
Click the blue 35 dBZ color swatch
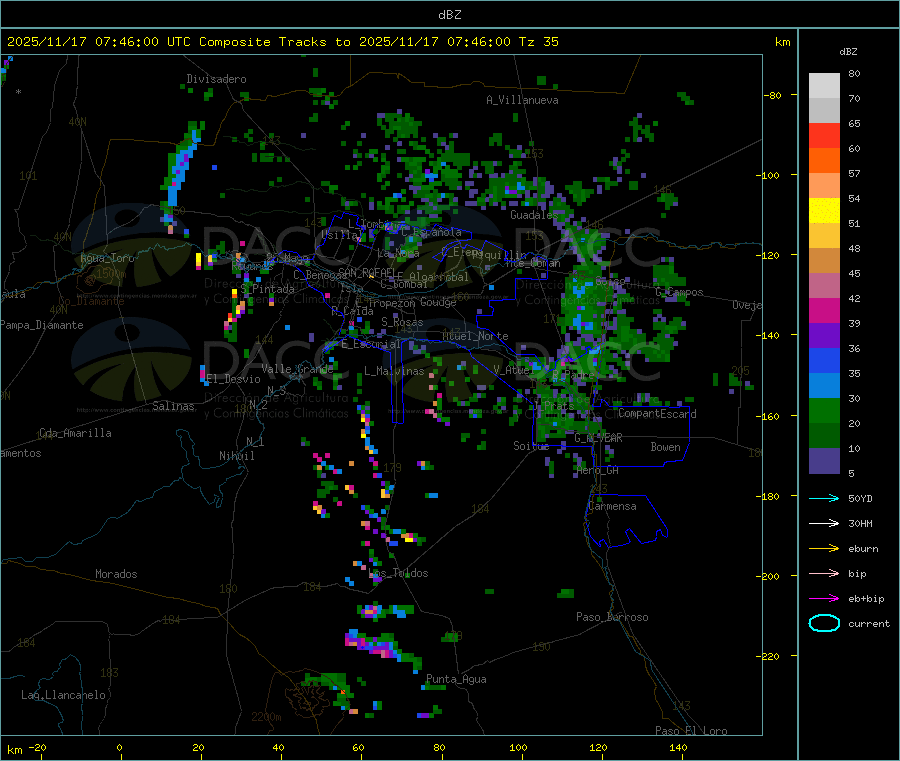coord(824,360)
